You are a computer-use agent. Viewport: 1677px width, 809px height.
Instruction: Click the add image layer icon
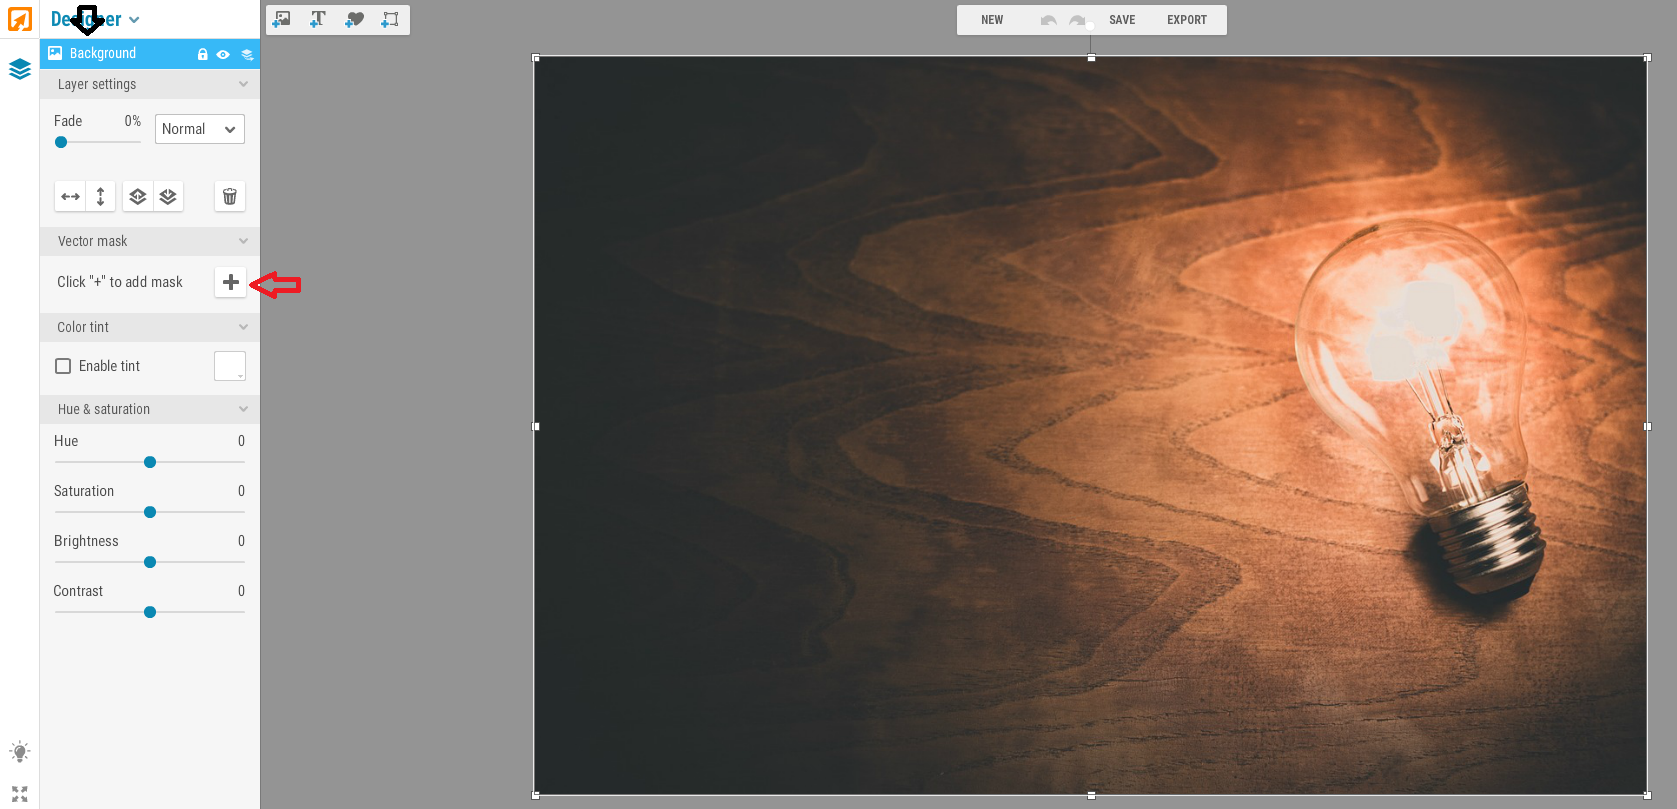[282, 19]
